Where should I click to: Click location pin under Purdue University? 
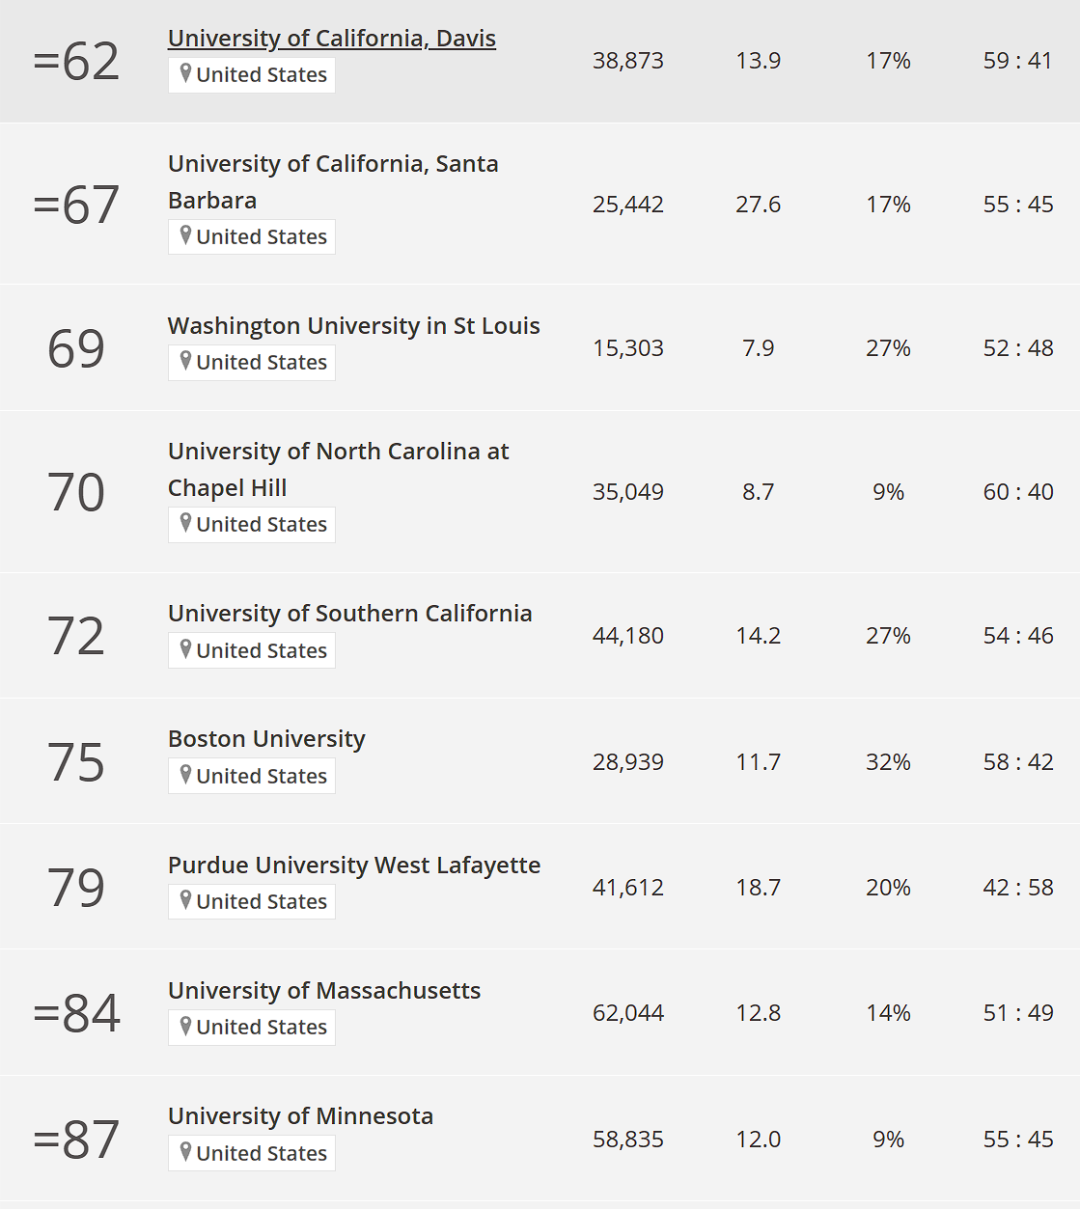point(185,900)
